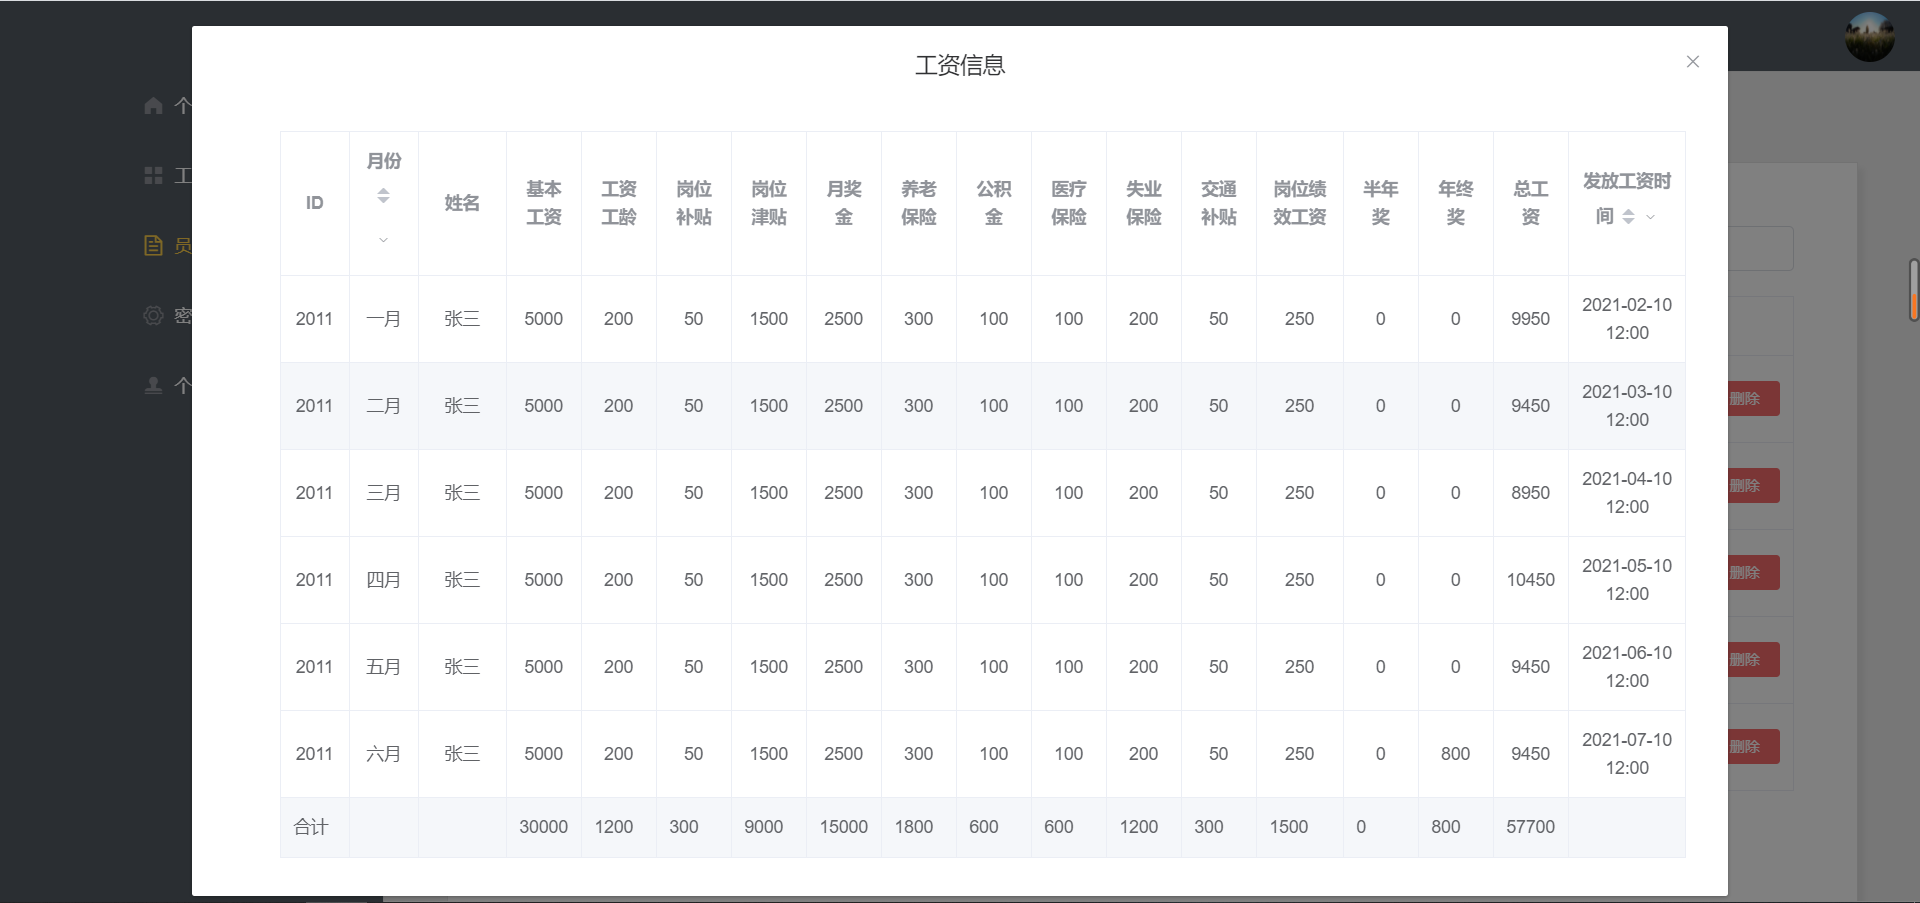Click the 岗位绩效工资 column header
The width and height of the screenshot is (1920, 903).
point(1300,203)
